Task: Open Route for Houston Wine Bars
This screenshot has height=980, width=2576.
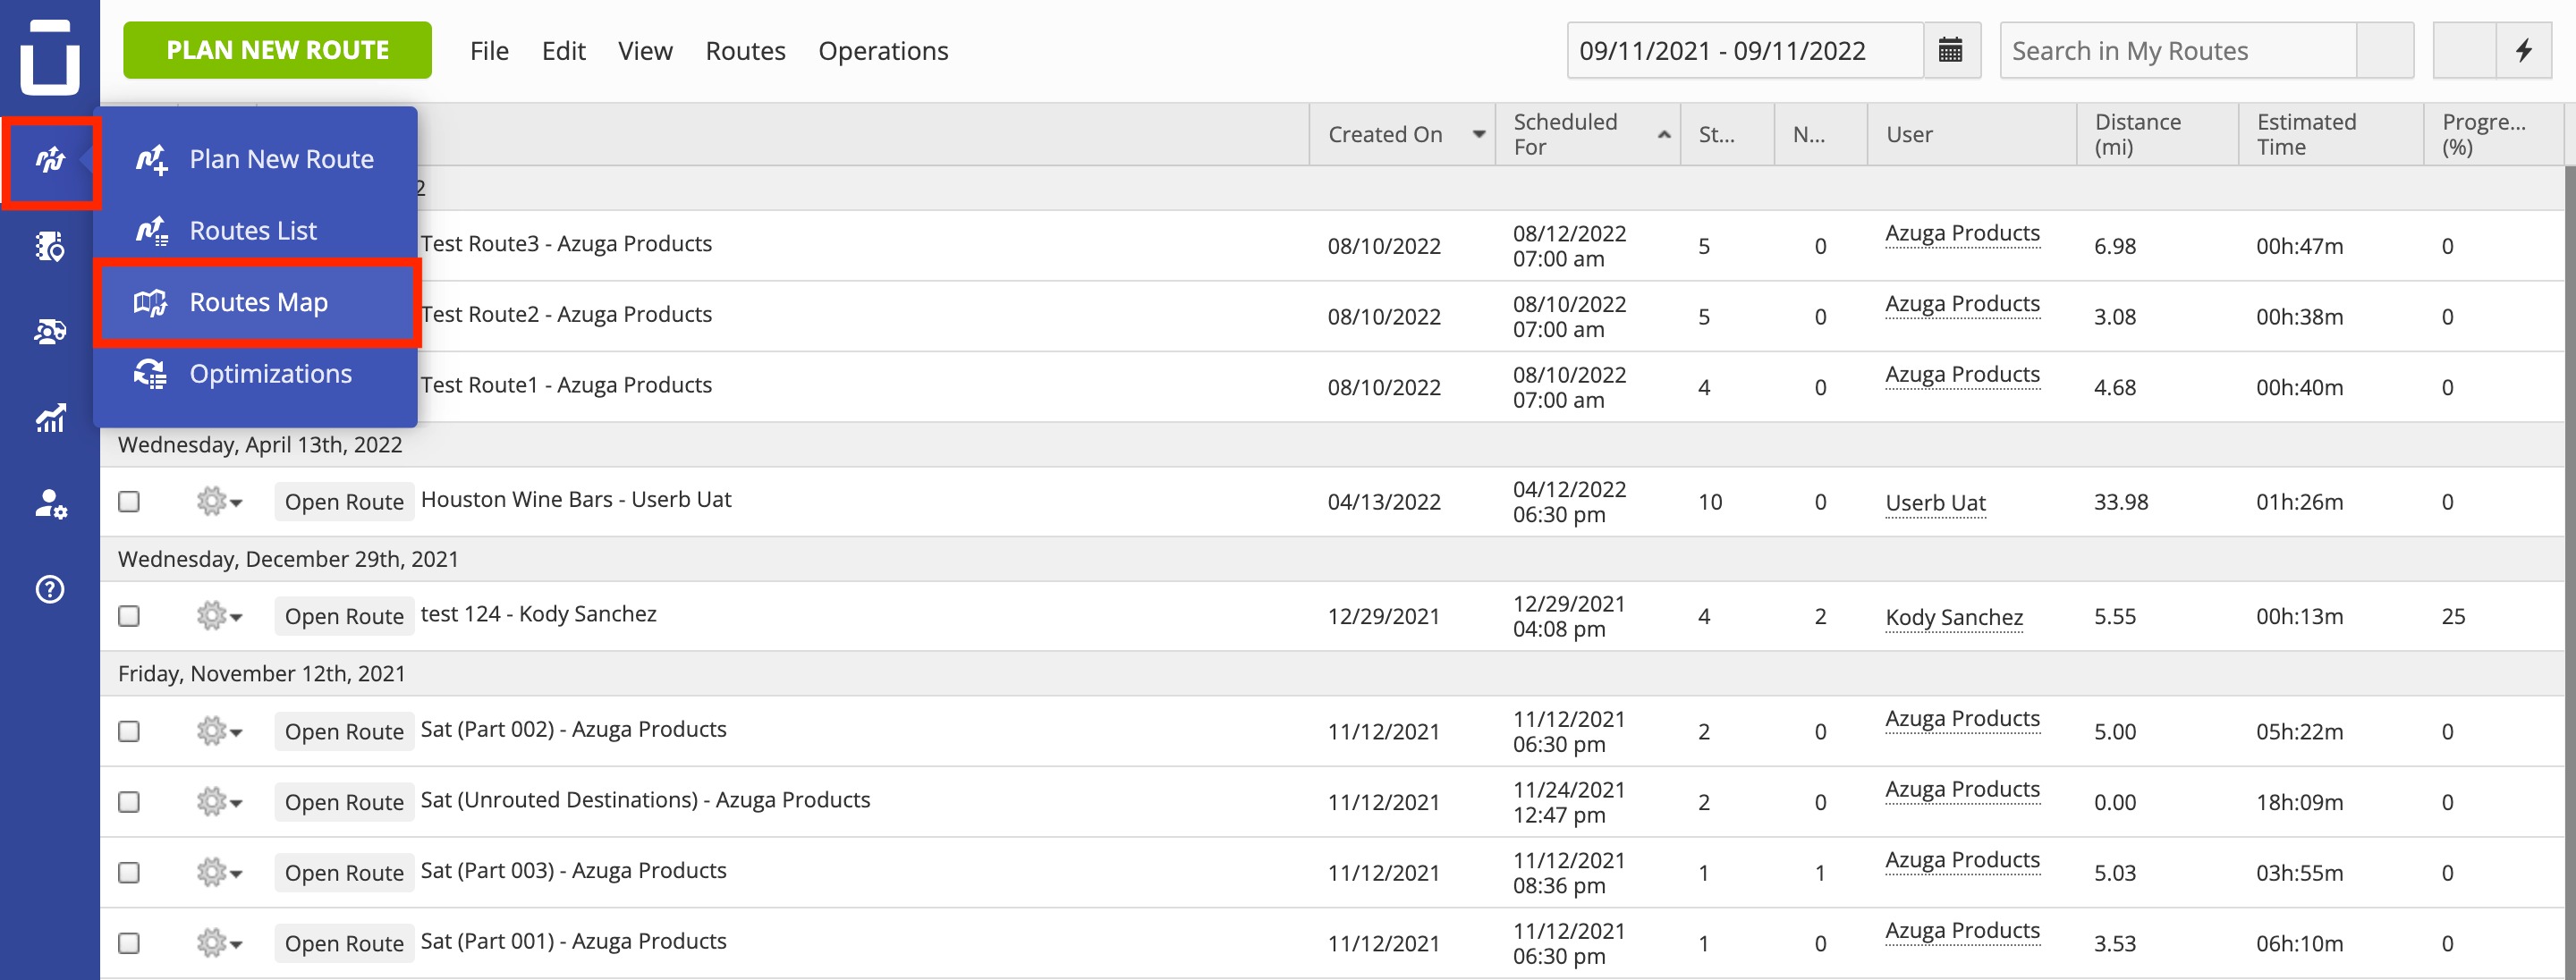Action: coord(344,502)
